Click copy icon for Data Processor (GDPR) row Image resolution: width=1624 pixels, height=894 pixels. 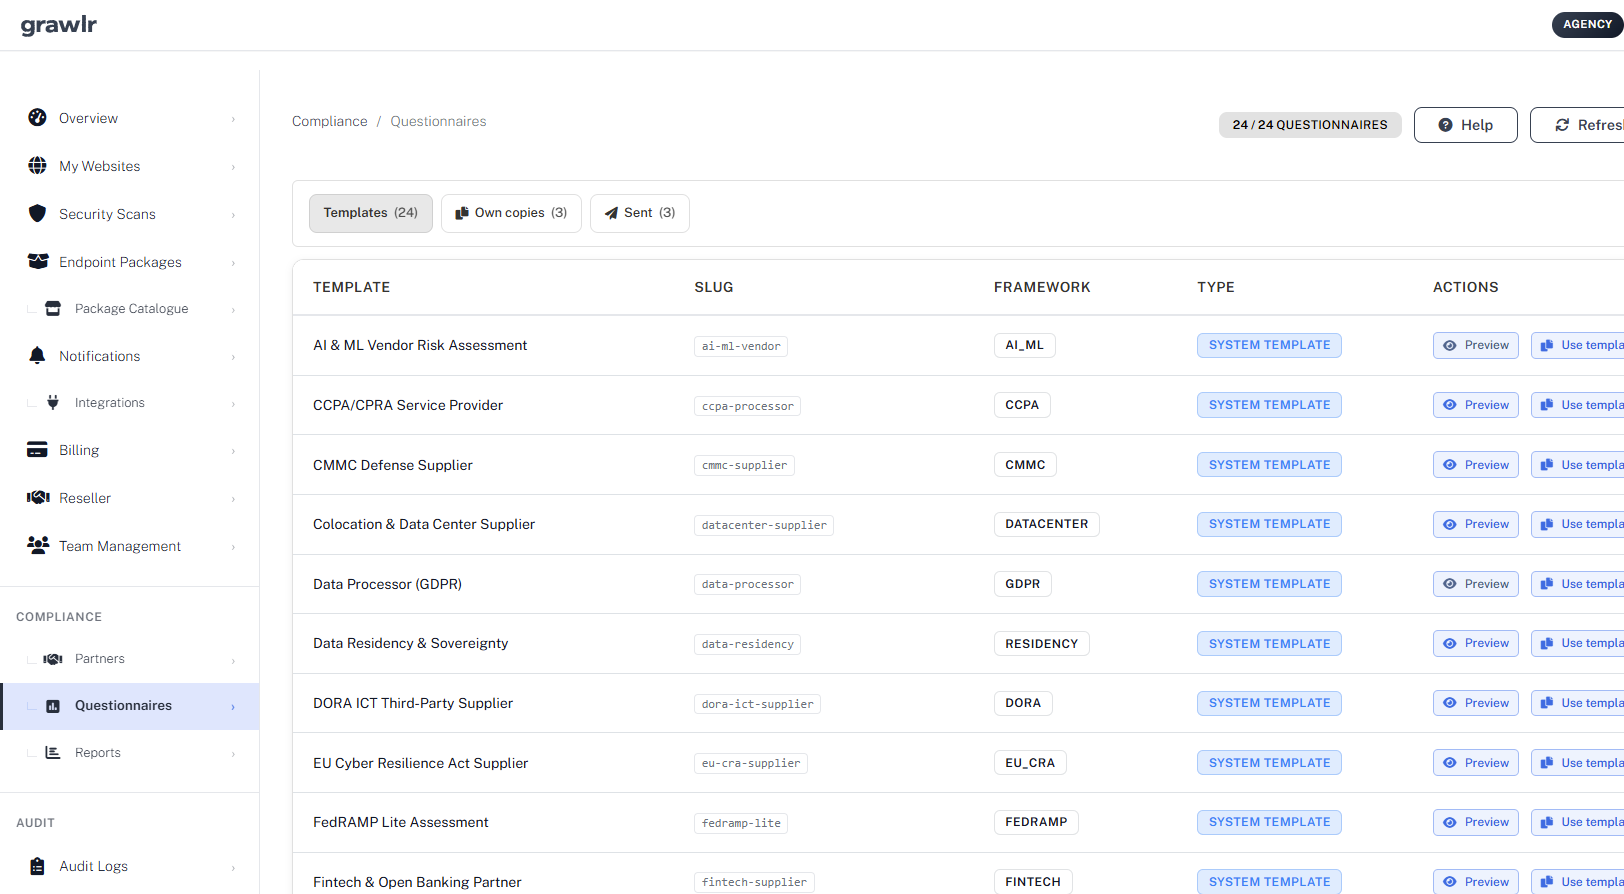click(x=1547, y=584)
